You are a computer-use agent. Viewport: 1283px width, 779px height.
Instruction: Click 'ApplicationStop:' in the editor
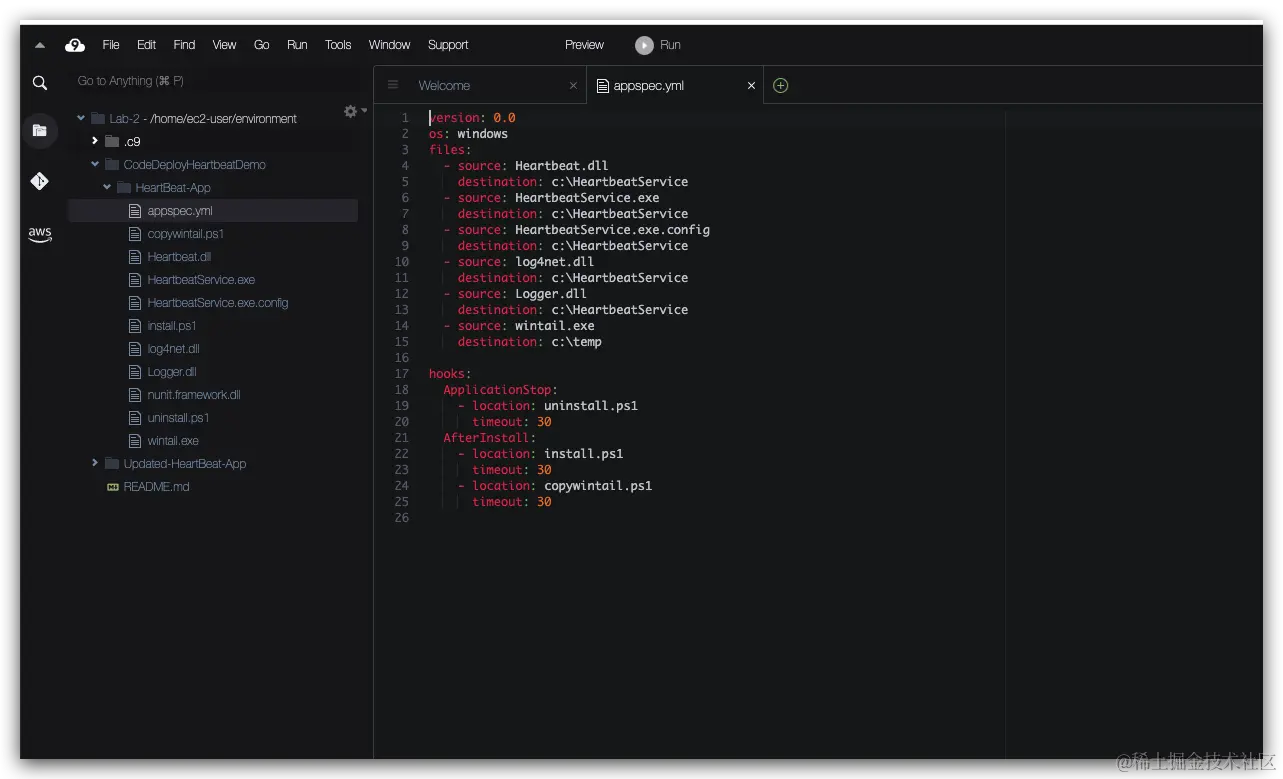[501, 390]
